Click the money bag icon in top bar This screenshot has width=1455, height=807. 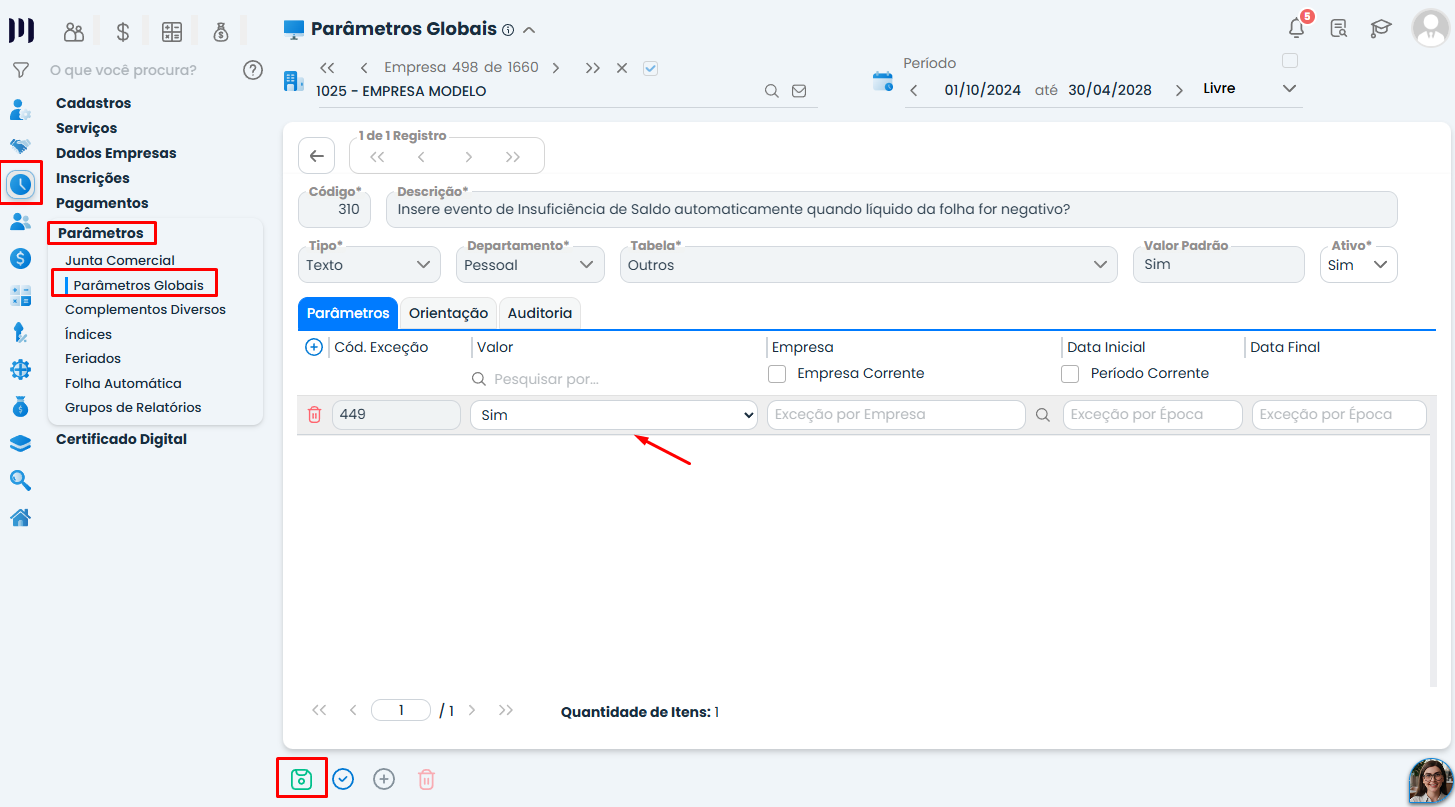pyautogui.click(x=221, y=32)
